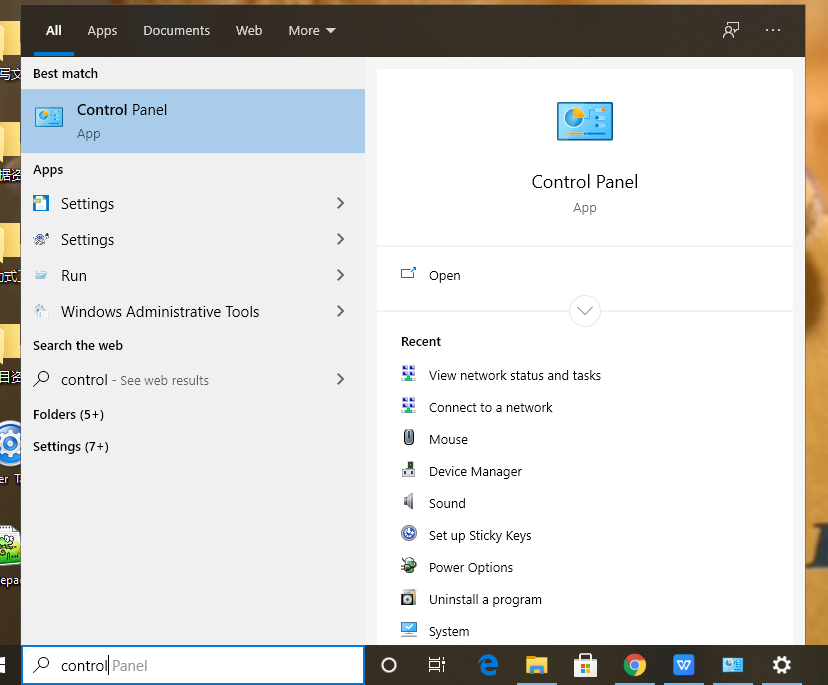Expand the More filter dropdown
The height and width of the screenshot is (685, 828).
point(312,31)
